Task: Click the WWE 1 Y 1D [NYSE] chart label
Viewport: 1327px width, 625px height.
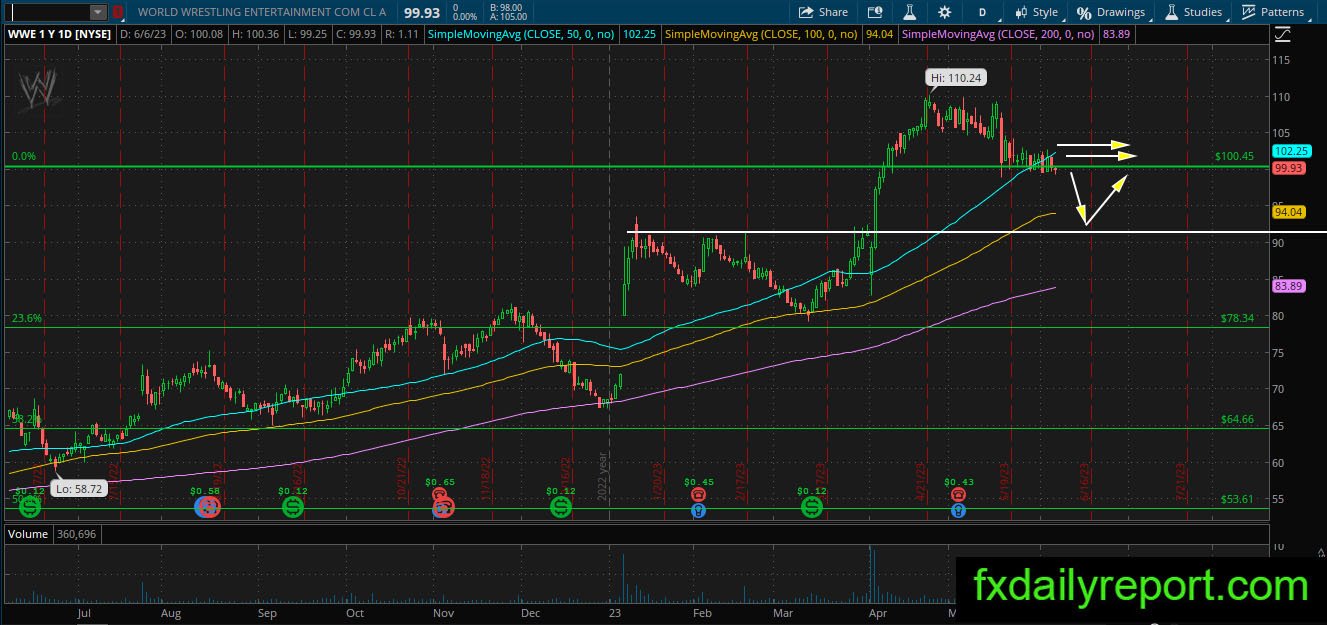Action: point(60,33)
